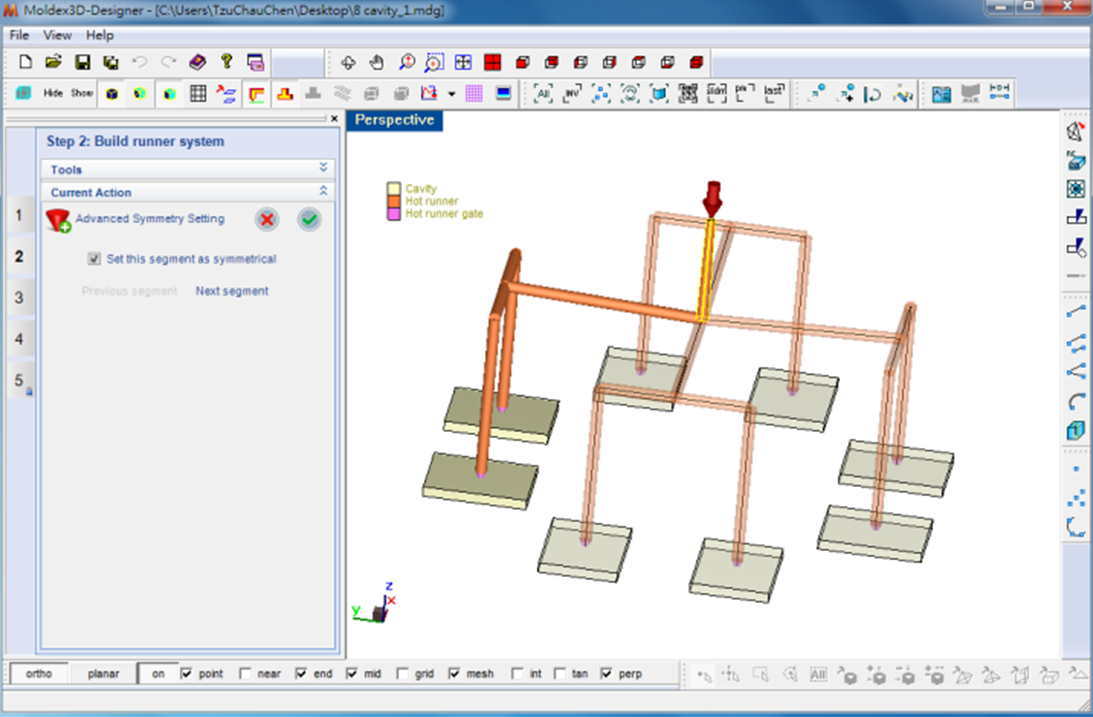Click the Perspective viewport label

[x=395, y=120]
